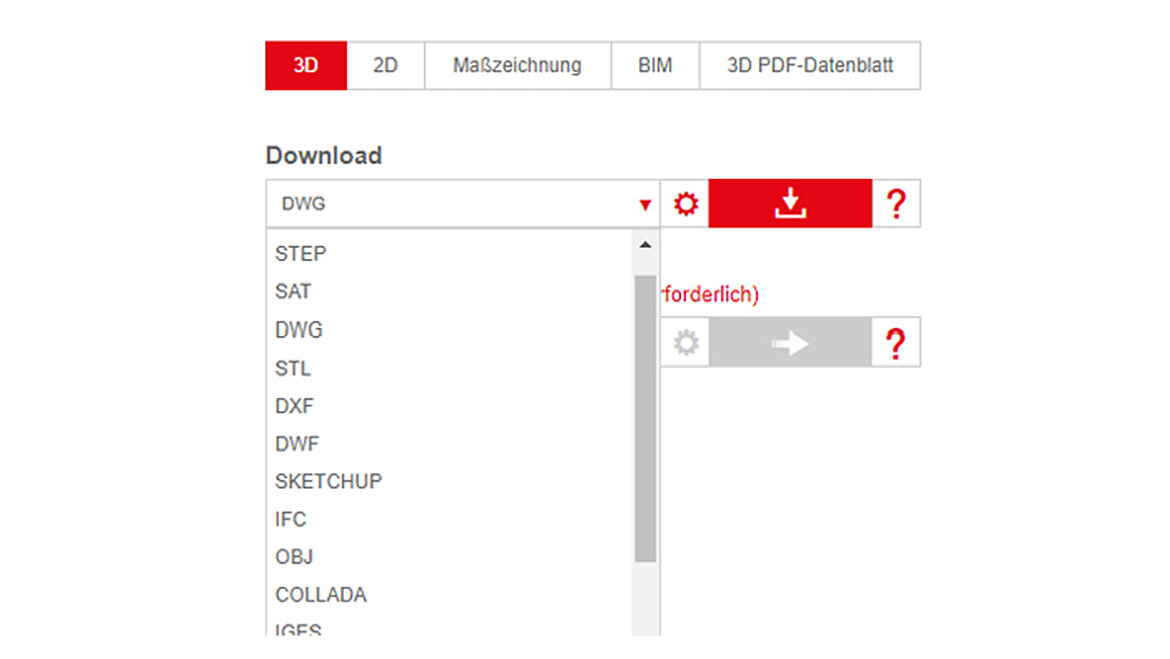
Task: Switch to the 3D PDF-Datenblatt tab
Action: pos(810,65)
